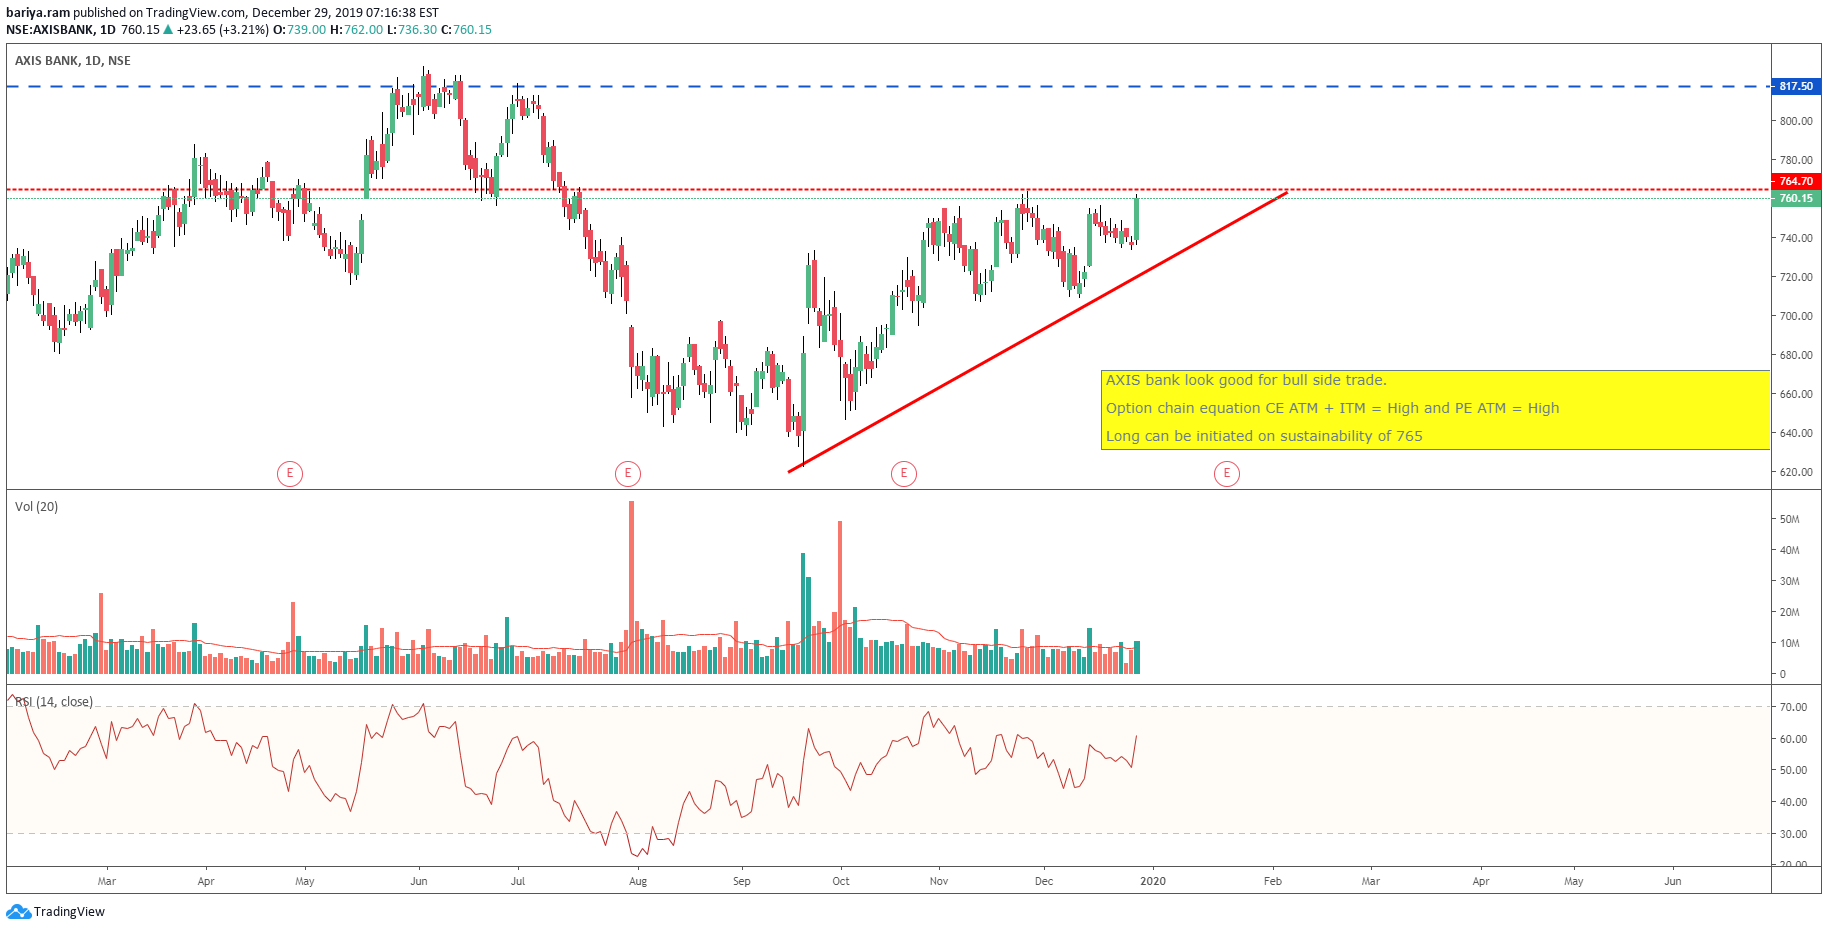This screenshot has width=1828, height=930.
Task: Click the last green candle near 760
Action: click(x=1137, y=219)
